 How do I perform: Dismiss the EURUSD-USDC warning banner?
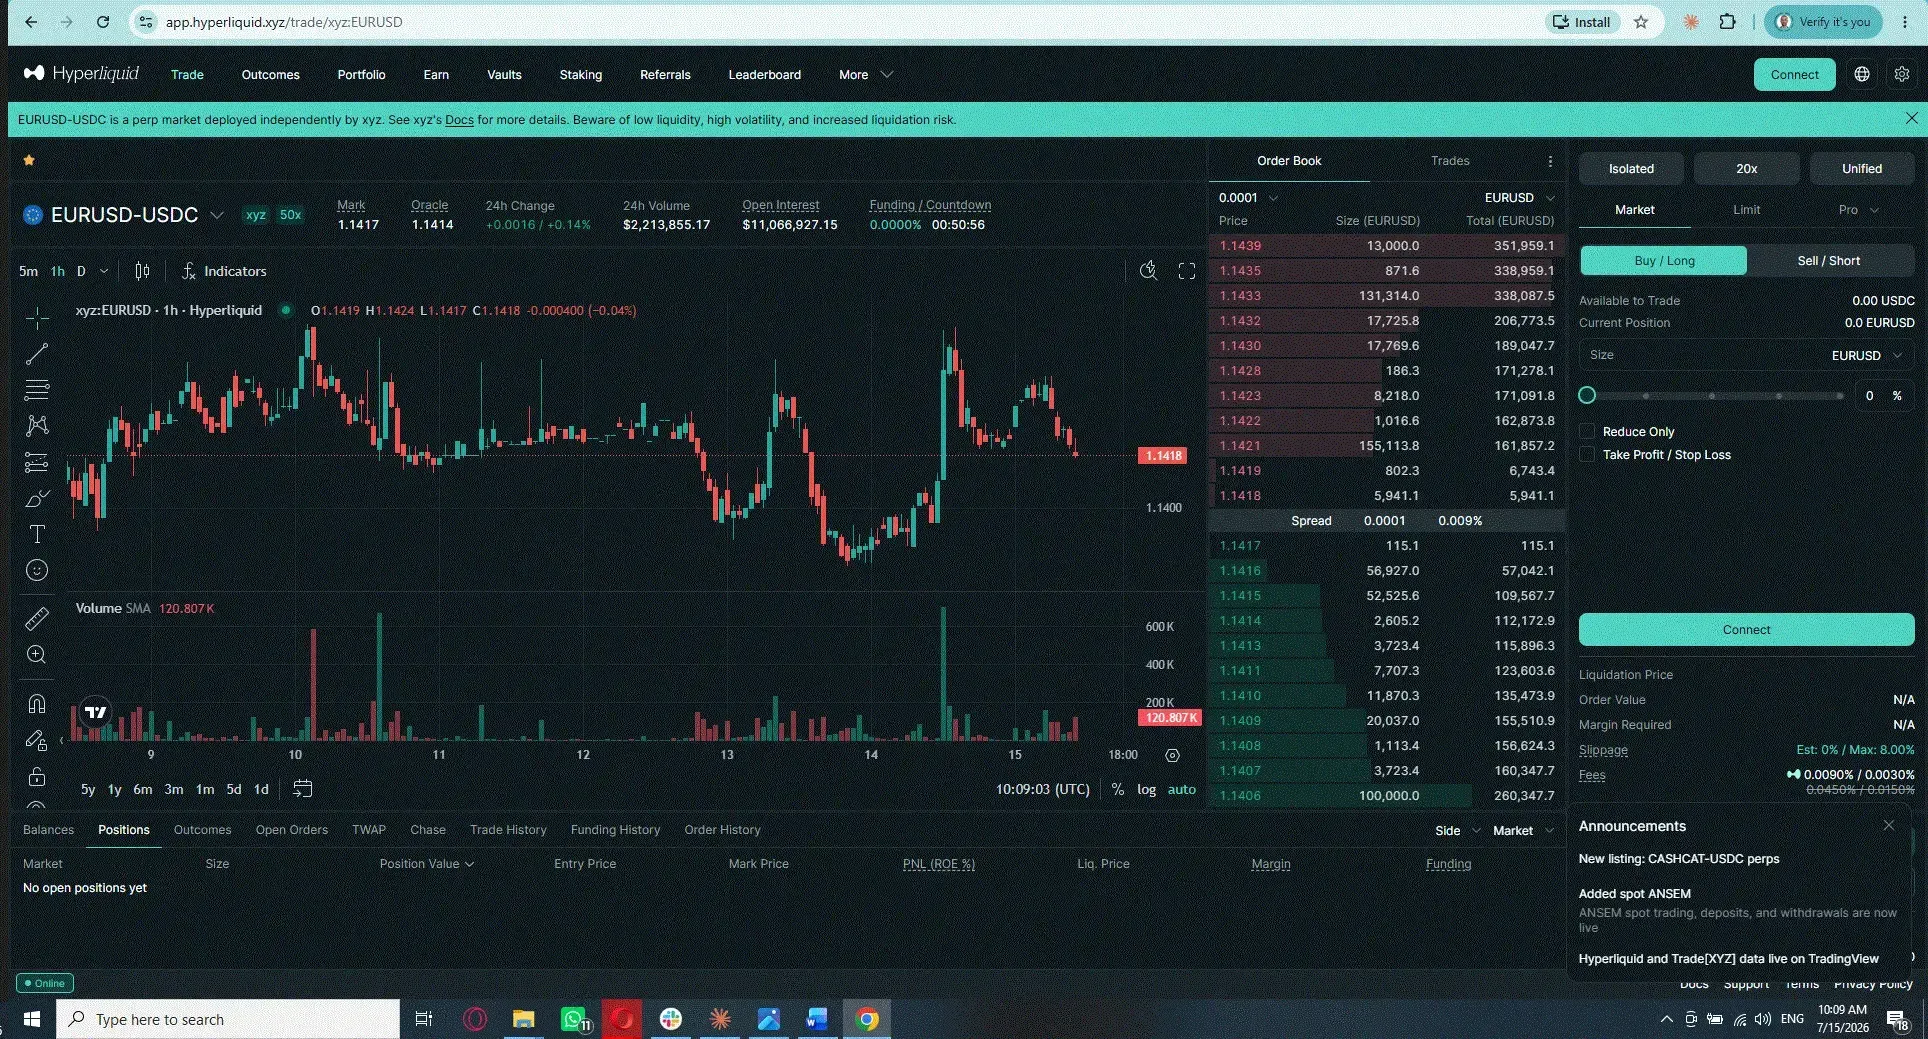tap(1912, 119)
